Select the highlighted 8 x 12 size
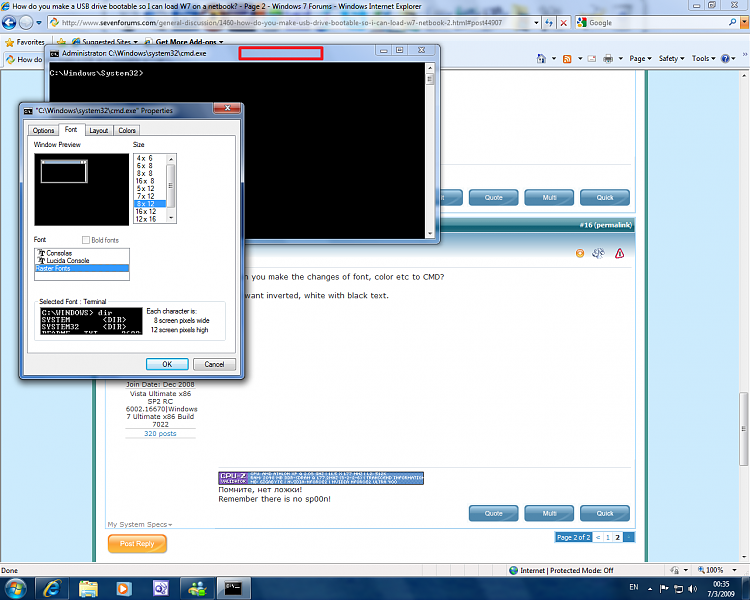Image resolution: width=750 pixels, height=600 pixels. pyautogui.click(x=149, y=204)
